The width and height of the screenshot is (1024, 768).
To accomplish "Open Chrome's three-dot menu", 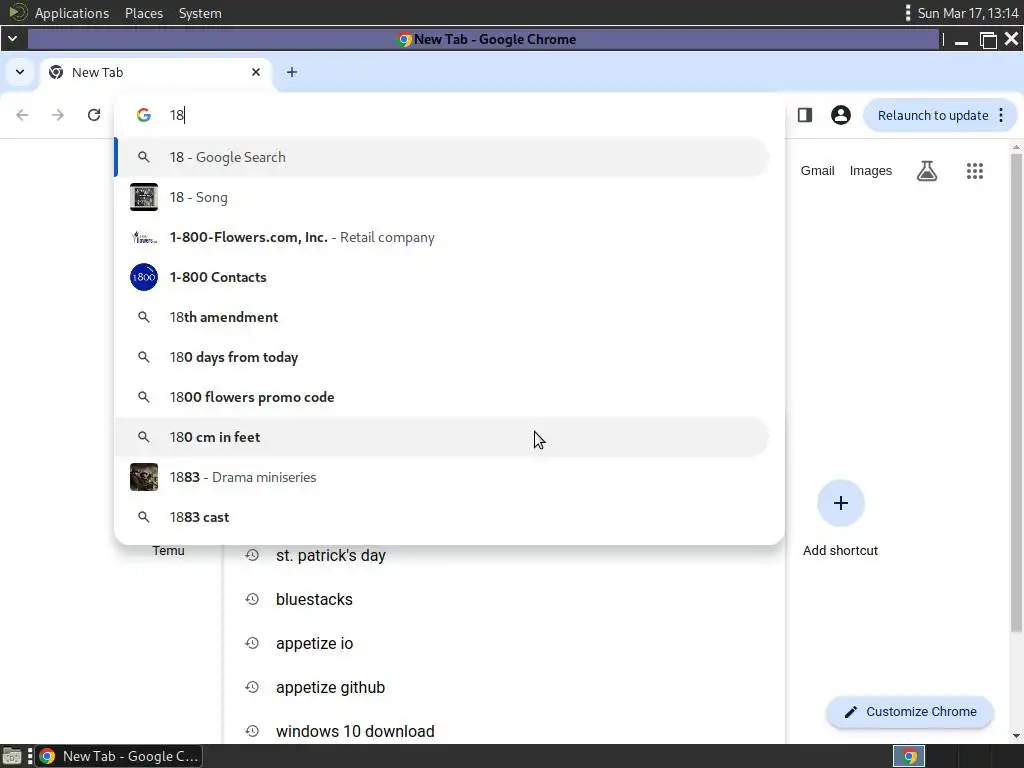I will click(x=1001, y=116).
